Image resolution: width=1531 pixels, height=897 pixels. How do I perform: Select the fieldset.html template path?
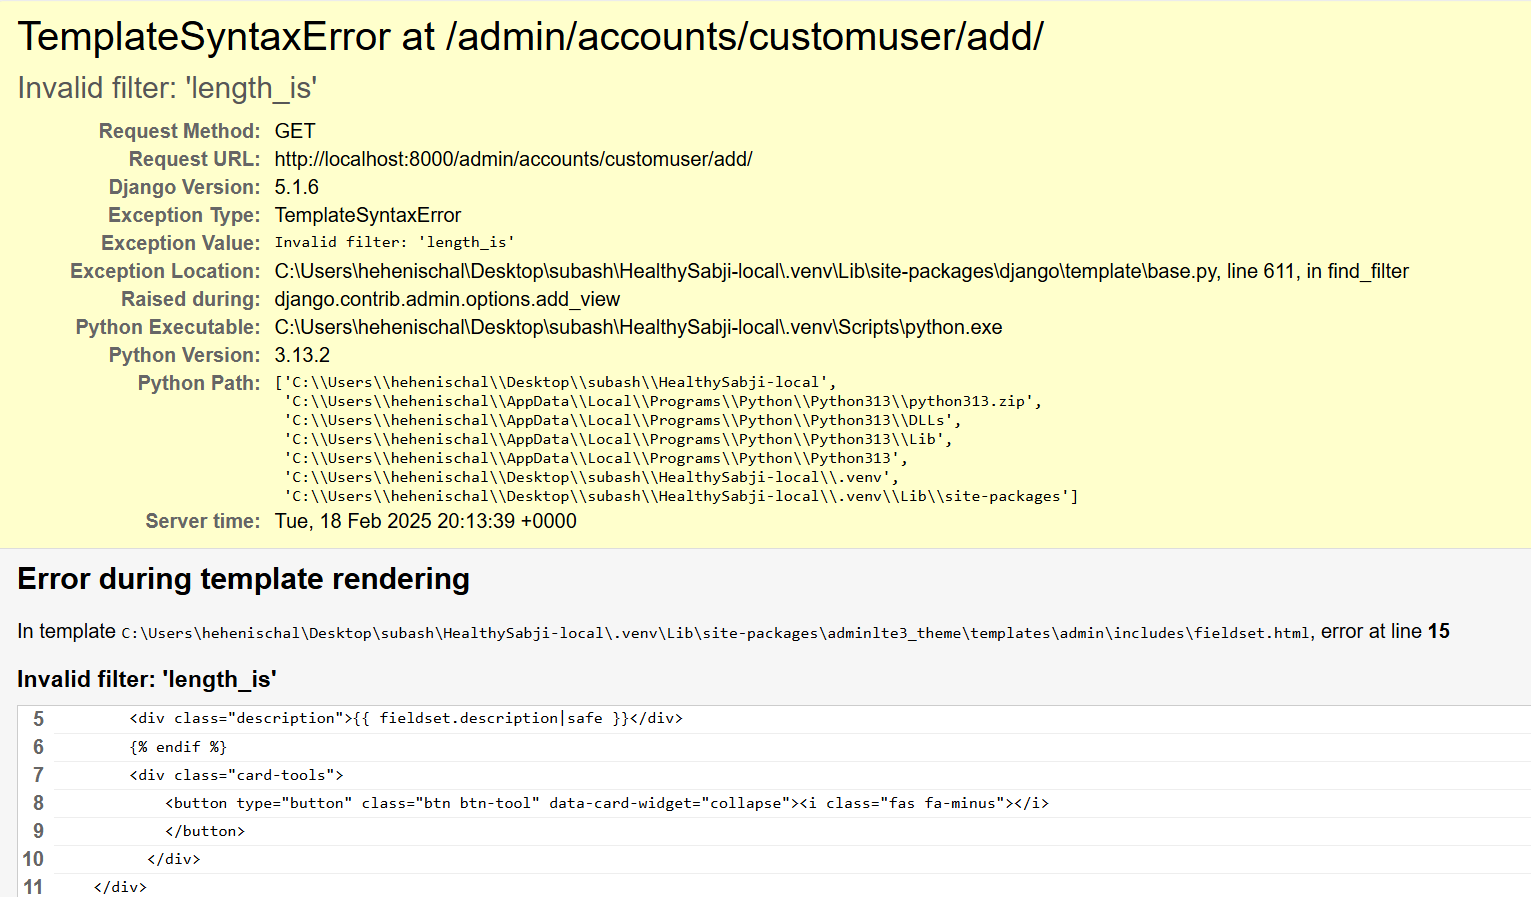tap(715, 632)
